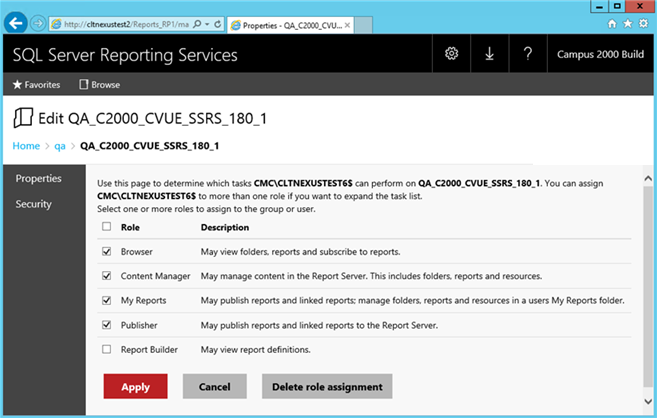The width and height of the screenshot is (657, 418).
Task: Open Browse in the SSRS menu bar
Action: pos(100,85)
